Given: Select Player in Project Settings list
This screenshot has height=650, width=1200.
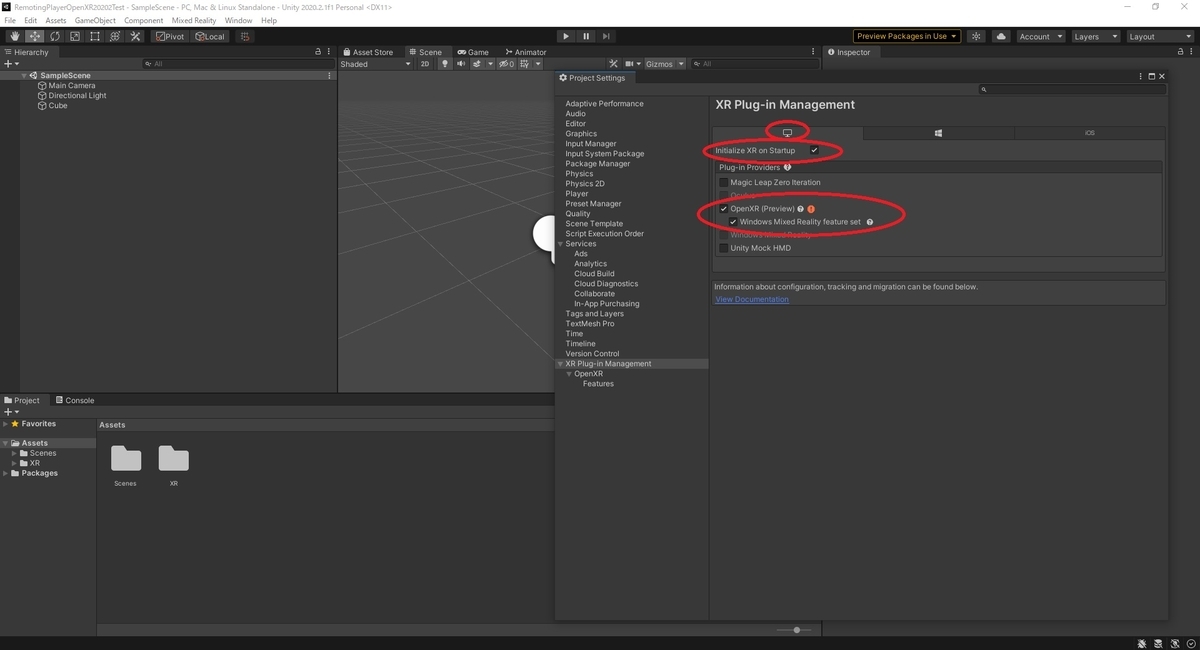Looking at the screenshot, I should (577, 194).
